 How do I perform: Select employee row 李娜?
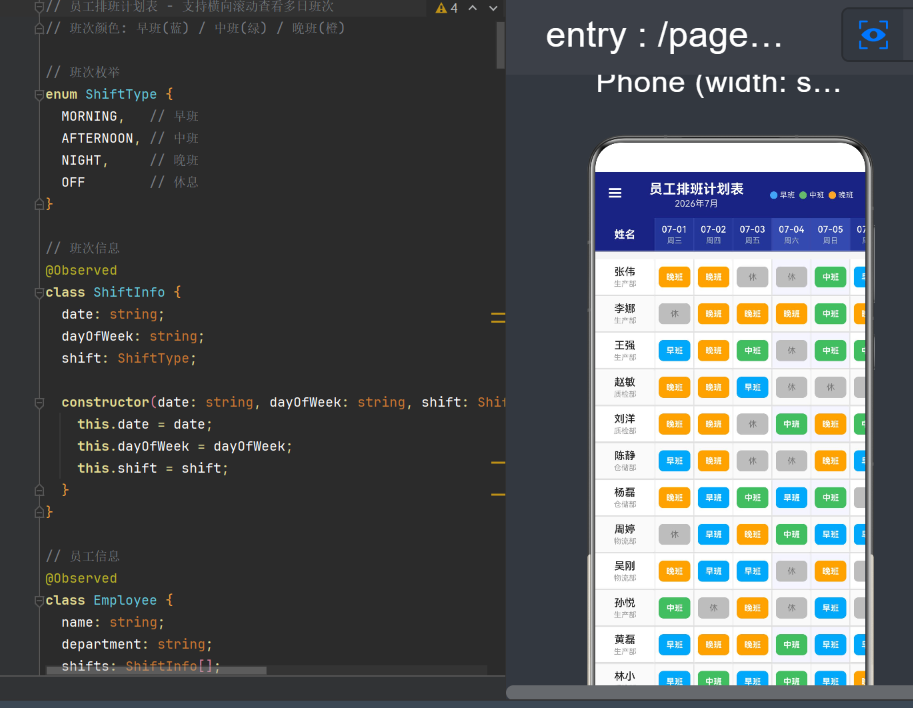coord(730,314)
